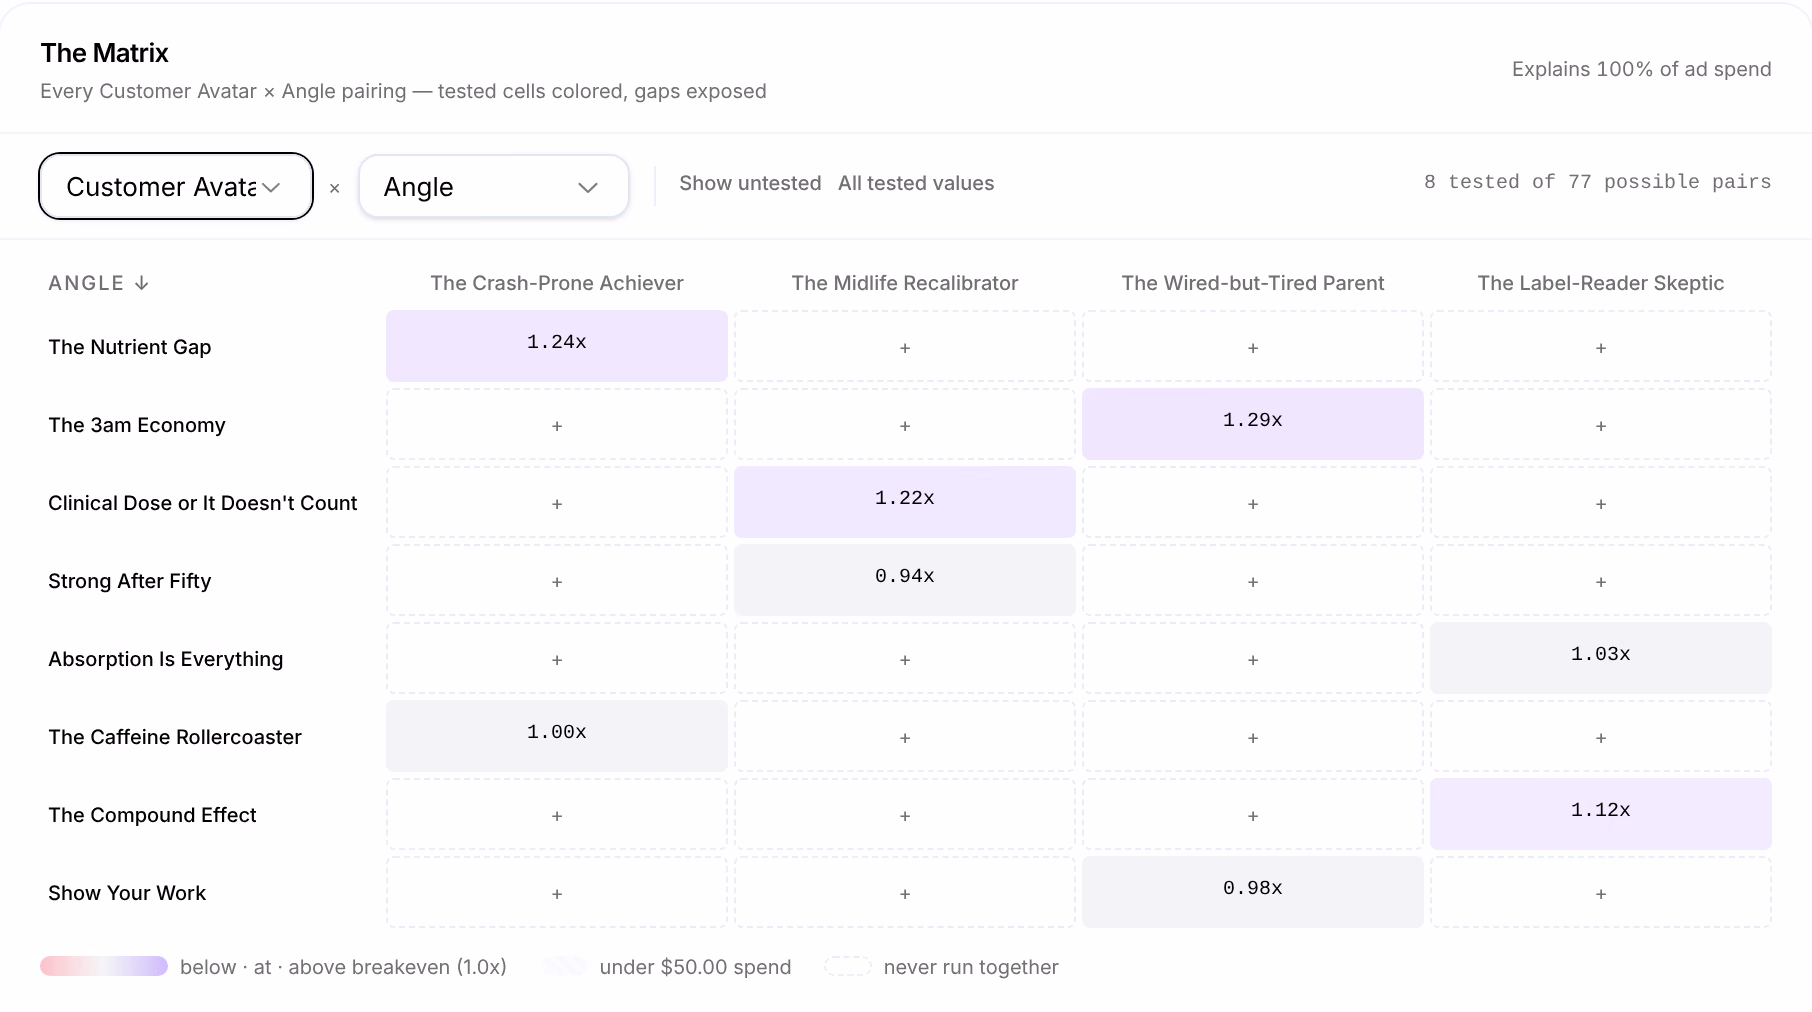
Task: Add Caffeine Rollercoaster × Wired-but-Tired Parent pairing
Action: 1253,736
